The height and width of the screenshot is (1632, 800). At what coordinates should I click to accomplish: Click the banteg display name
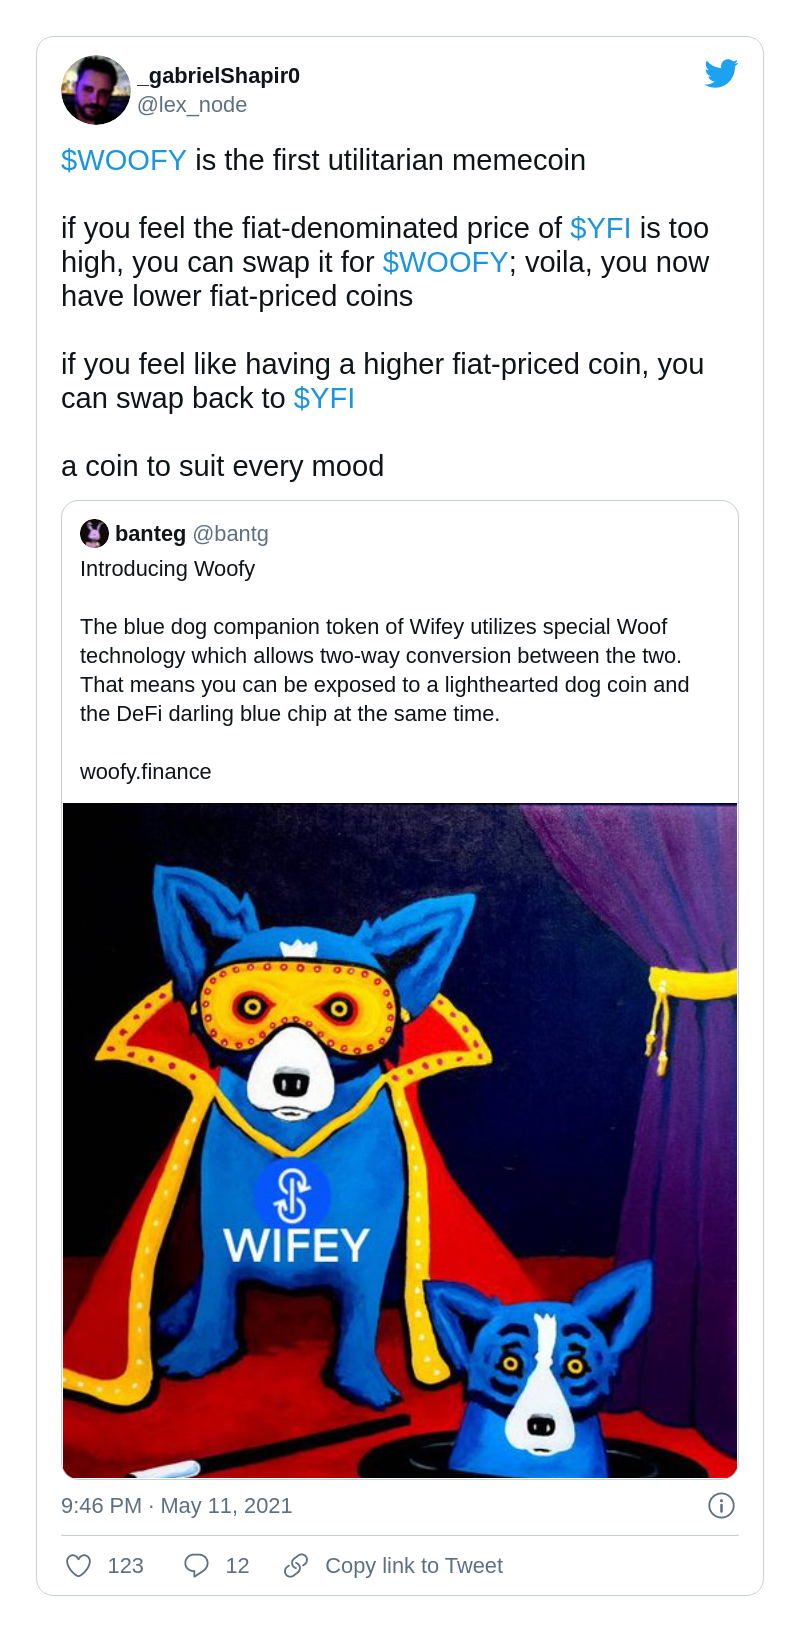(150, 534)
